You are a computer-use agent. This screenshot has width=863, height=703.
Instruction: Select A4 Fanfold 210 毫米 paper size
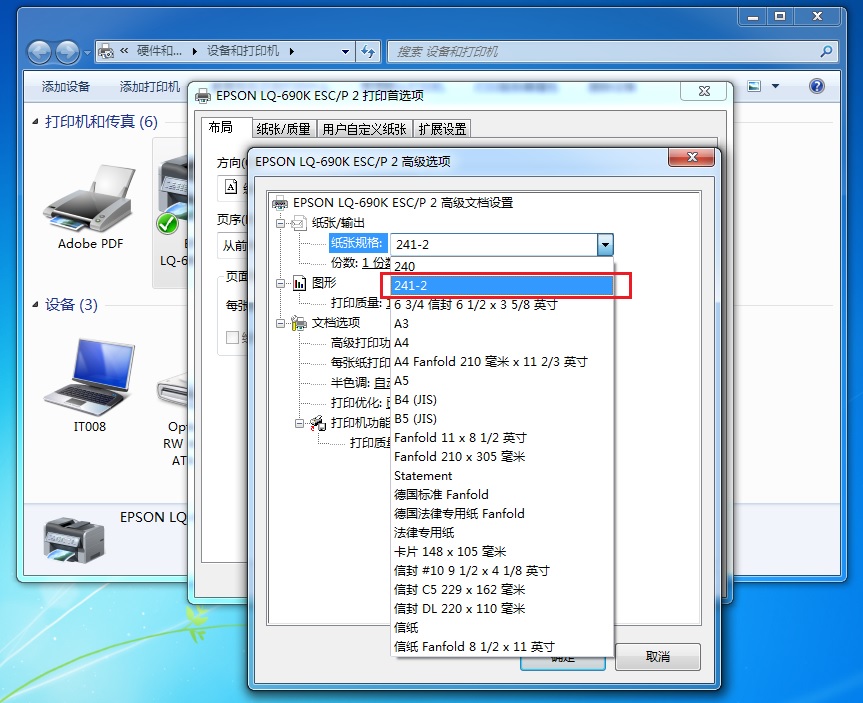pos(502,362)
